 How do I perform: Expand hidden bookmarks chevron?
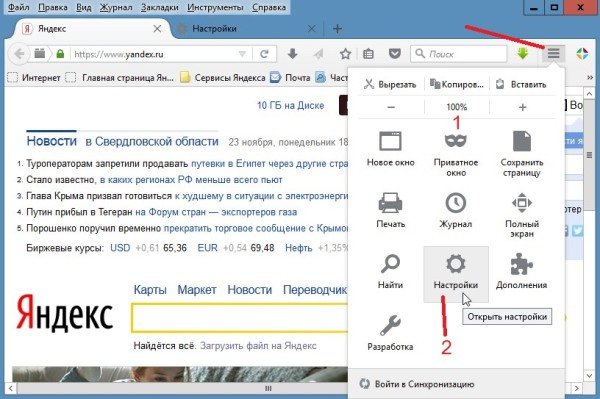click(590, 77)
